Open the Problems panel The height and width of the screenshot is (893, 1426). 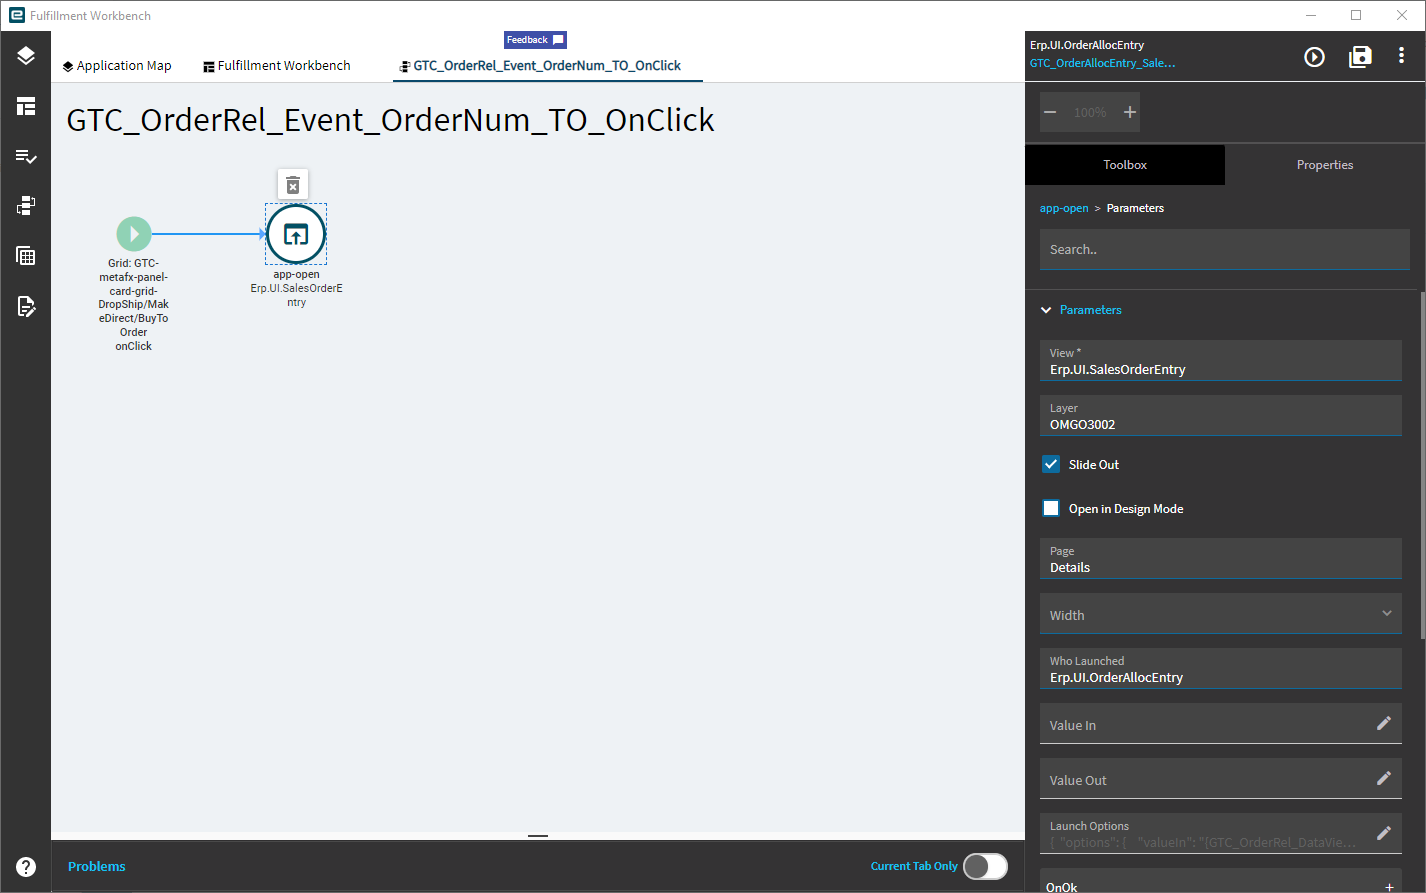tap(96, 866)
